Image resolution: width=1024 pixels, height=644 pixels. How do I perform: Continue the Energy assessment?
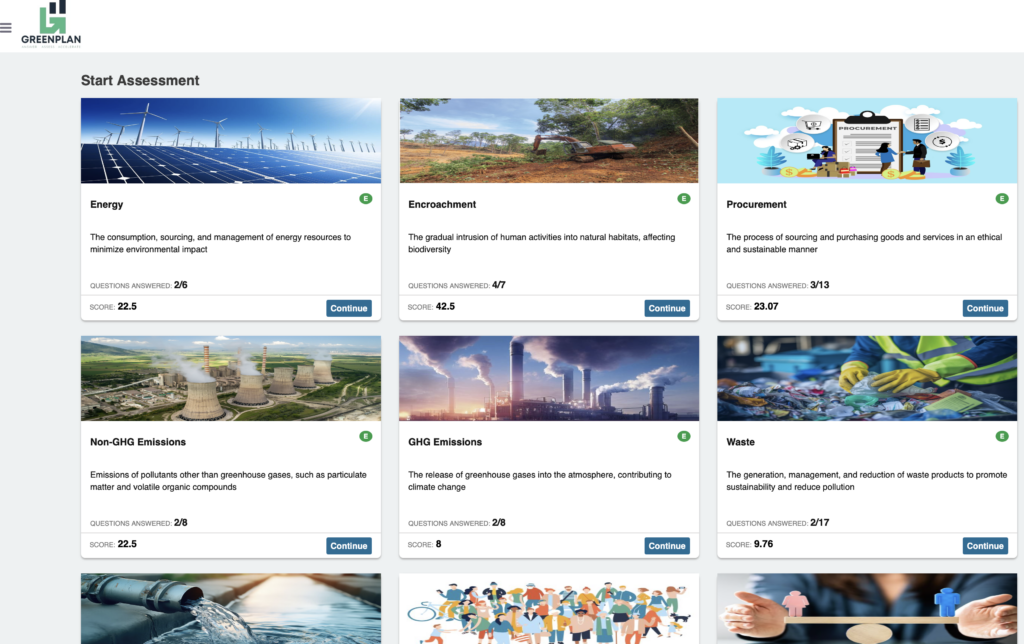(349, 308)
